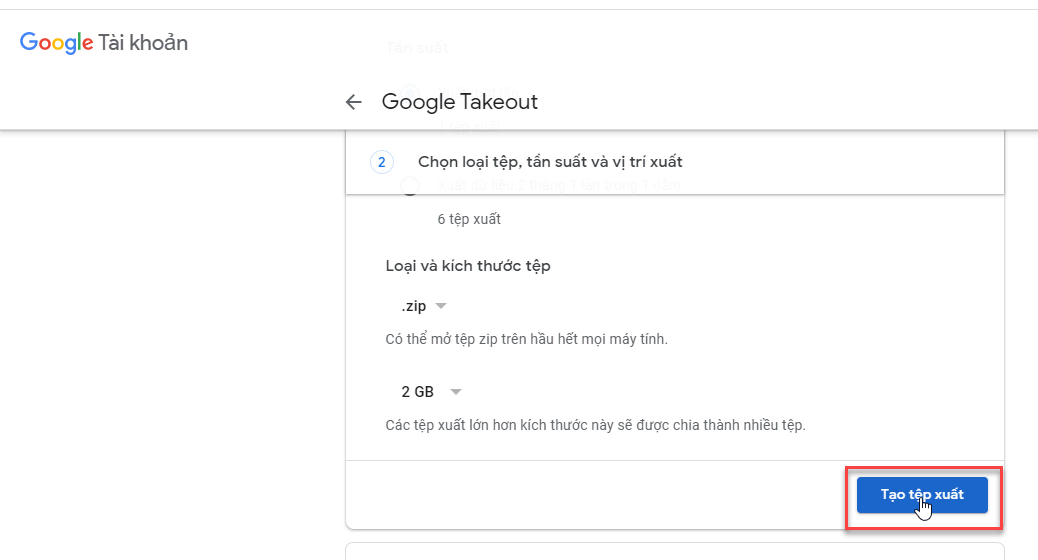Open the Google Tài khoản logo link
The image size is (1038, 560).
104,42
